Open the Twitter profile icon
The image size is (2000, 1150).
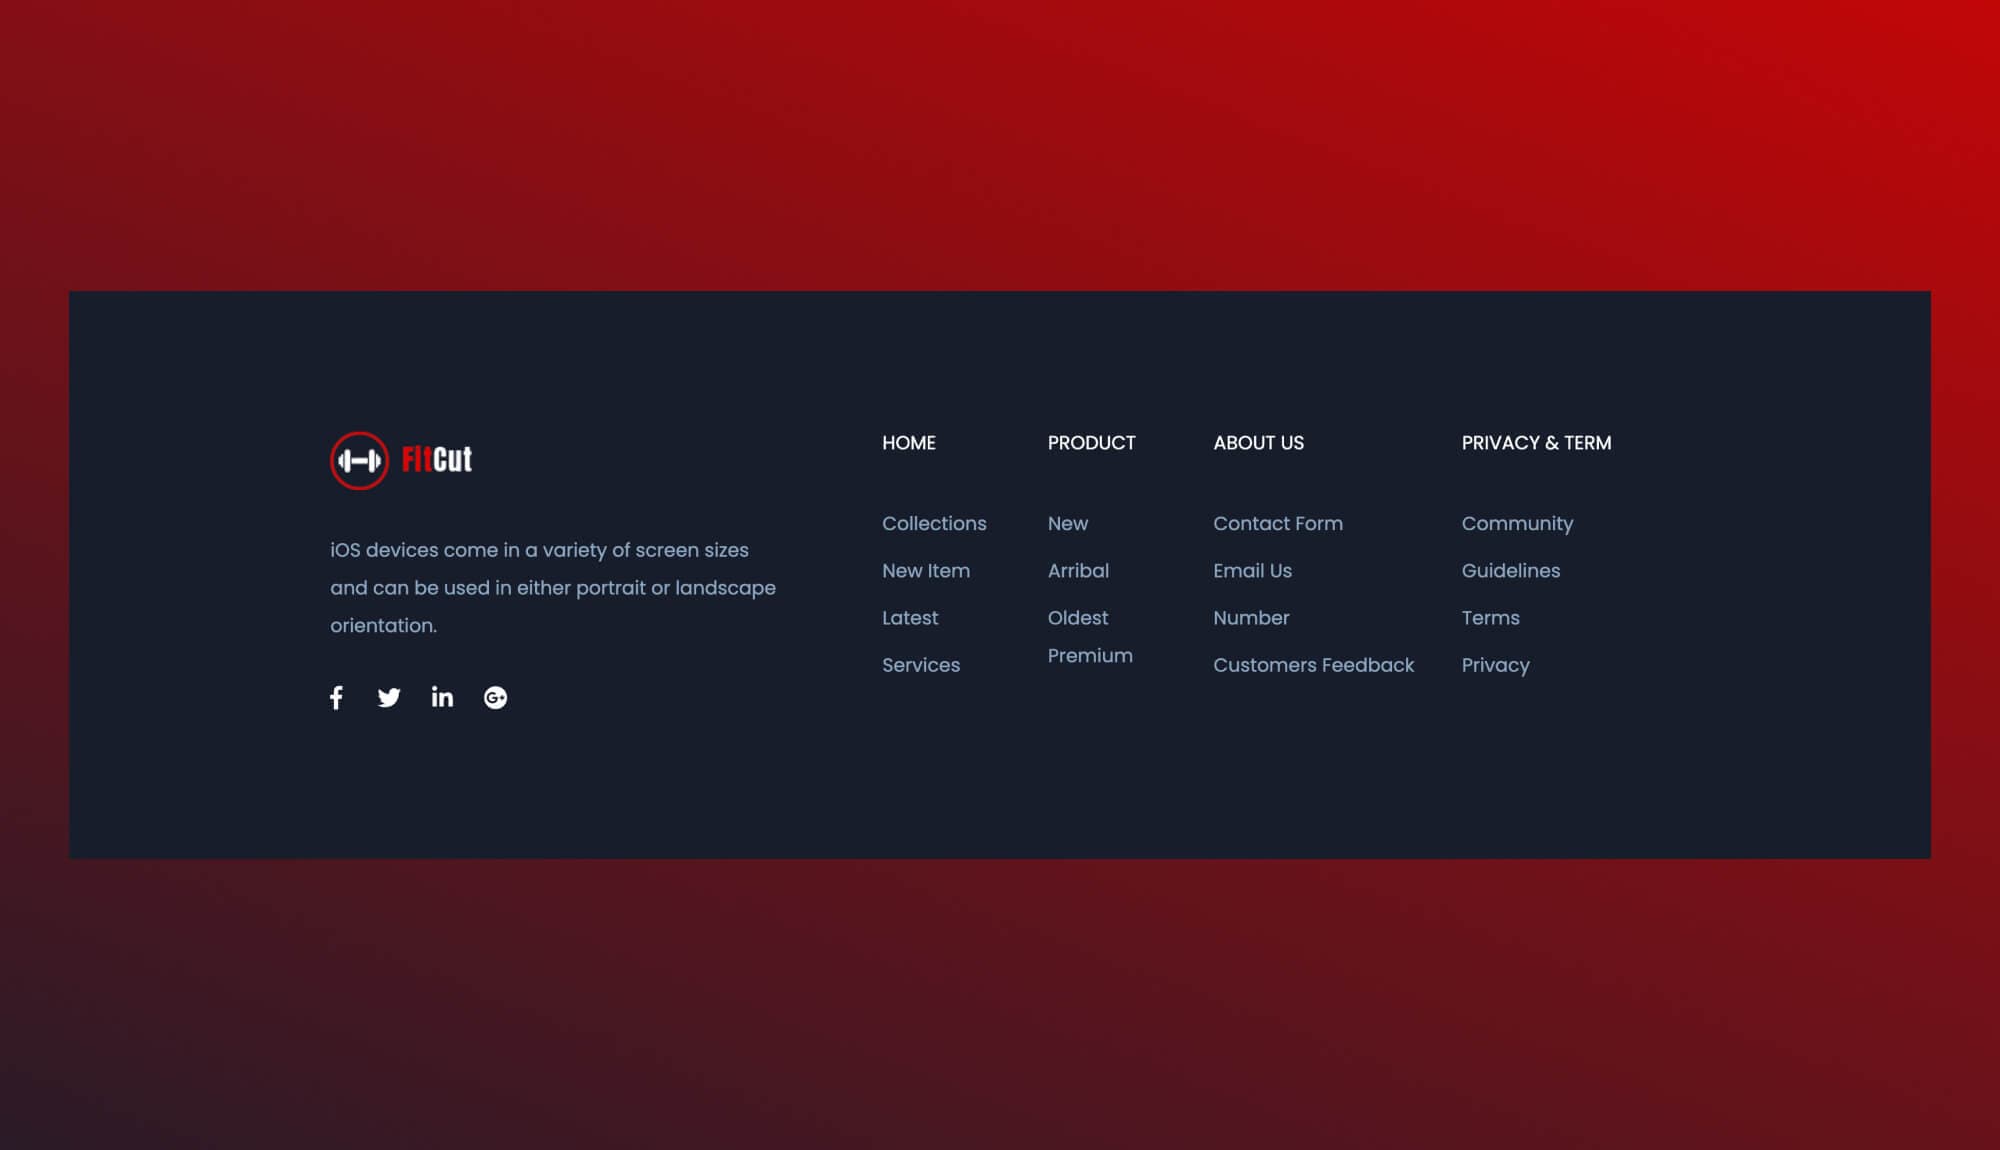pos(389,697)
